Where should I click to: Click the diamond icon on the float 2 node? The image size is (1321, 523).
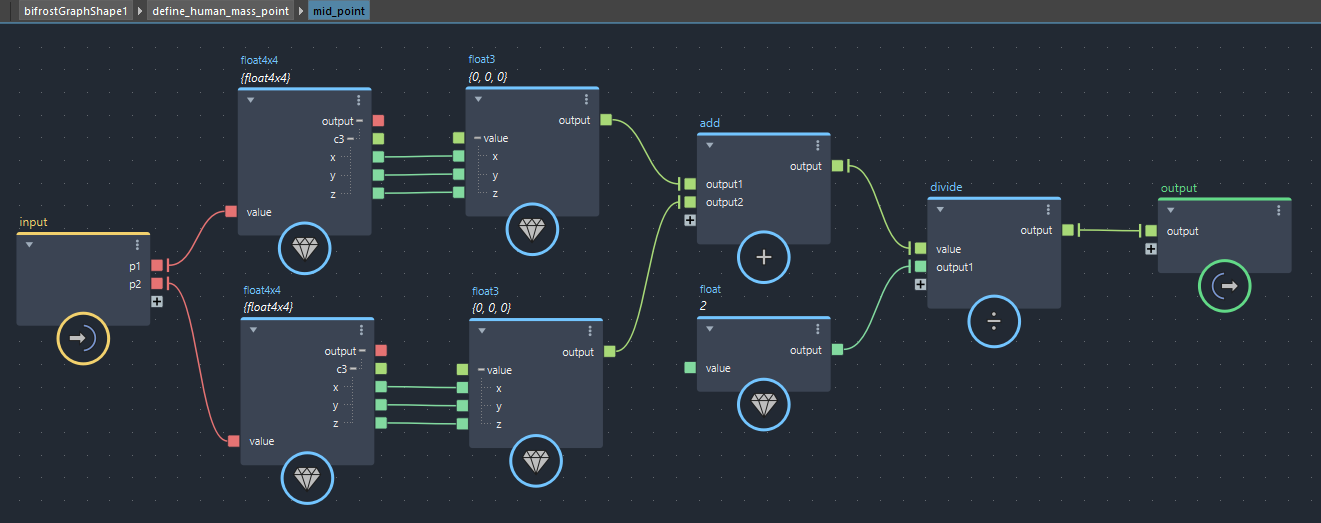coord(764,405)
